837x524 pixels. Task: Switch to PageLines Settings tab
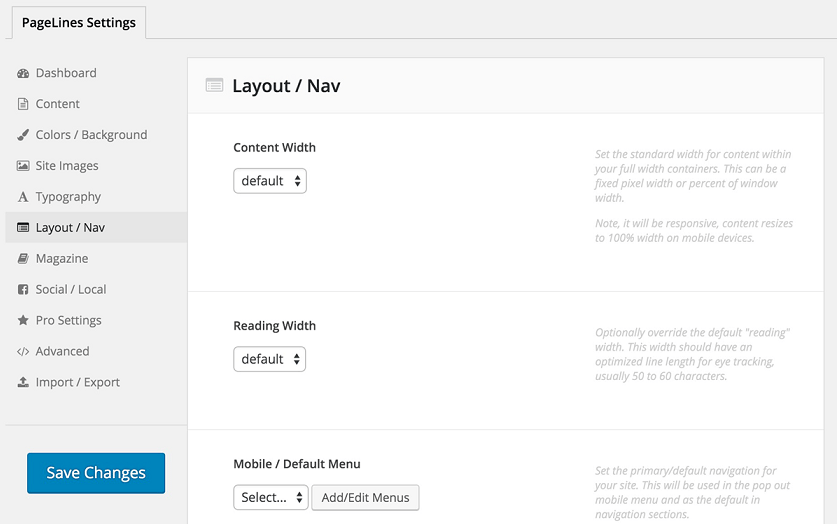pos(78,22)
